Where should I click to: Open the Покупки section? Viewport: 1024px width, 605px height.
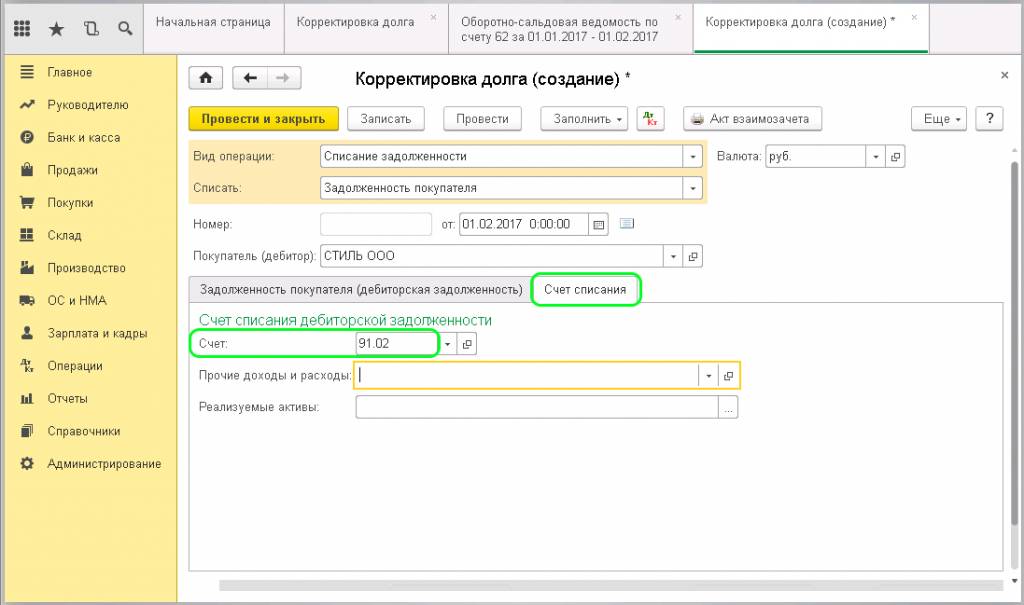tap(70, 203)
